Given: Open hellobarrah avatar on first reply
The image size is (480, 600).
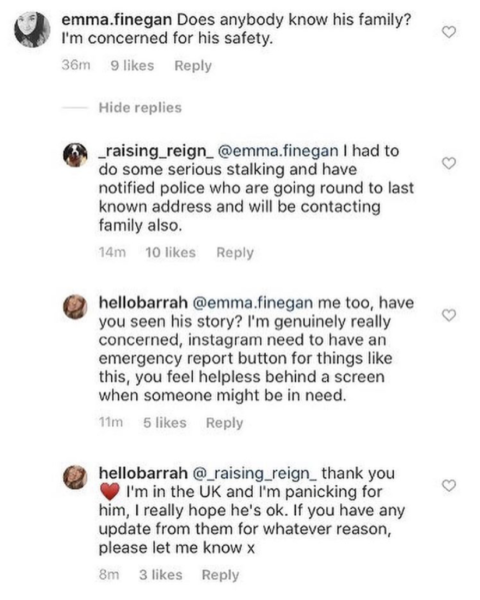Looking at the screenshot, I should click(75, 307).
